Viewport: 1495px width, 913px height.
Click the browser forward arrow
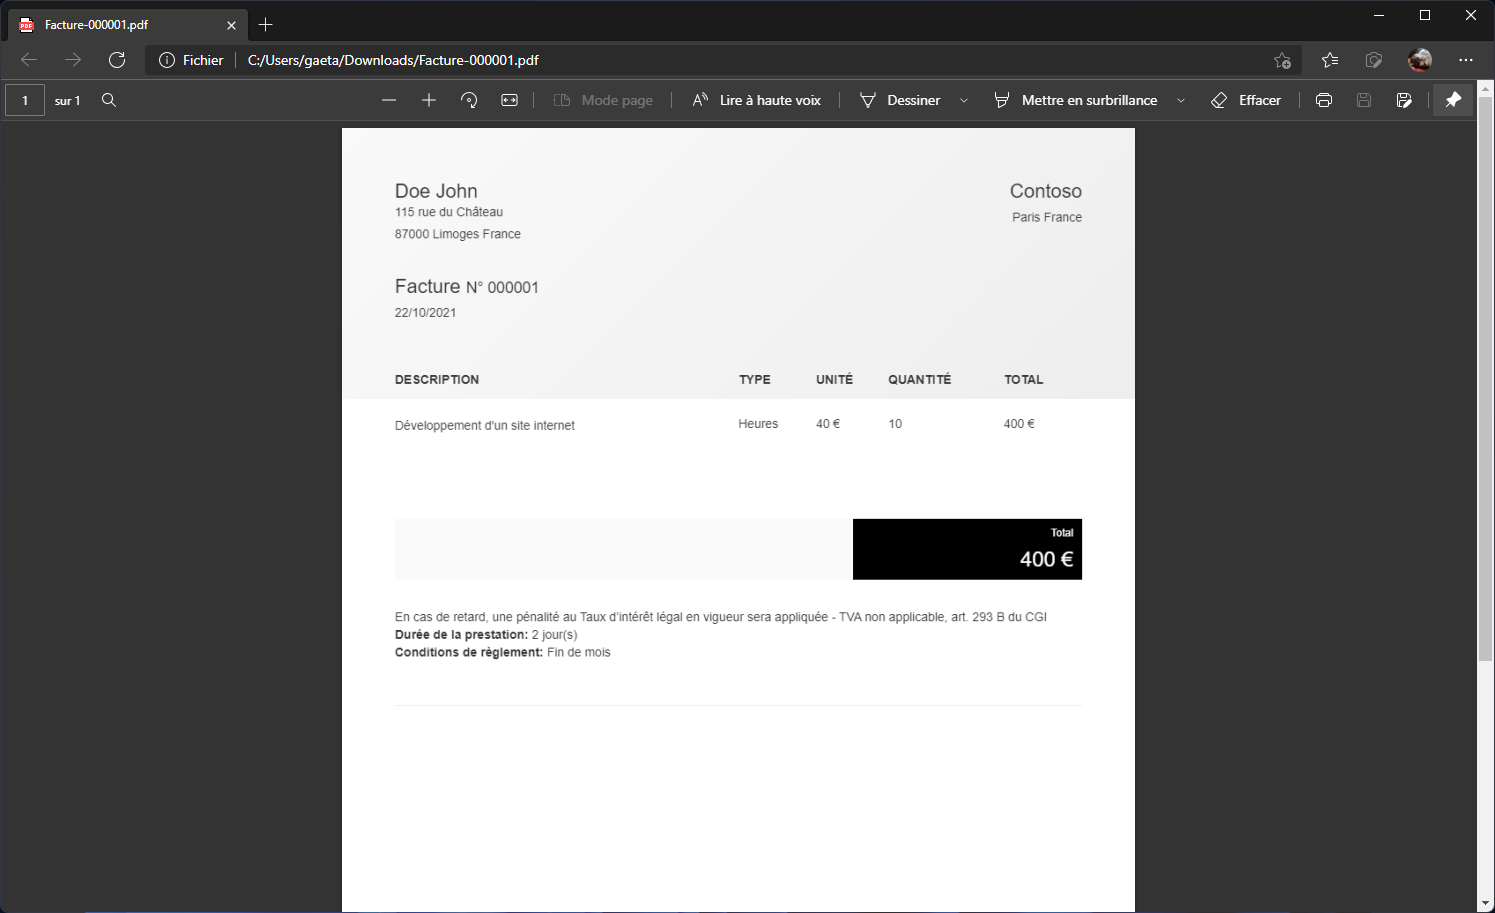pyautogui.click(x=73, y=60)
